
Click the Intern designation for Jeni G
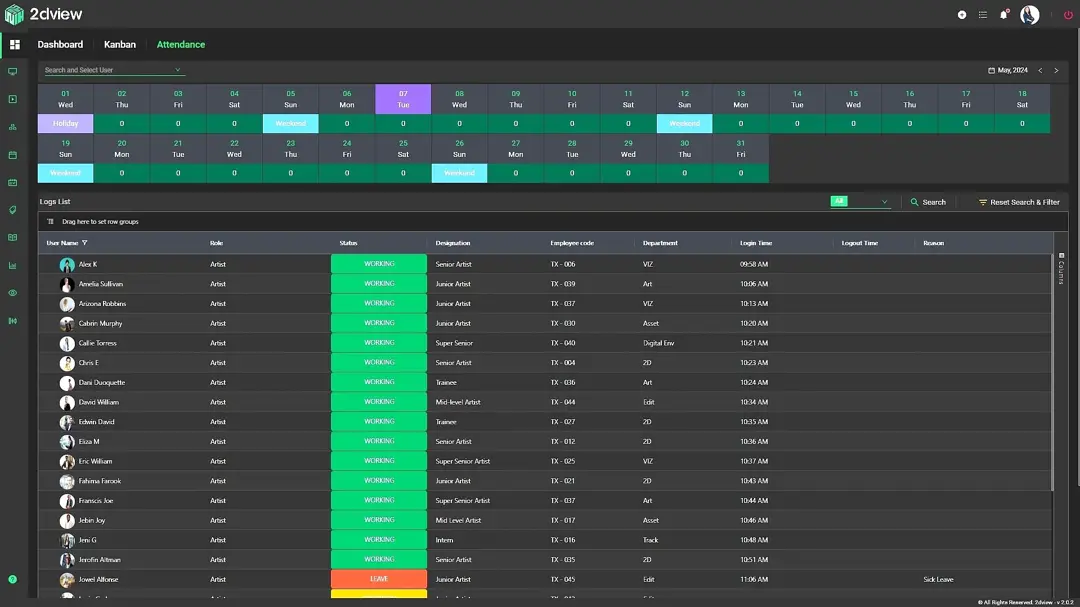click(x=444, y=540)
